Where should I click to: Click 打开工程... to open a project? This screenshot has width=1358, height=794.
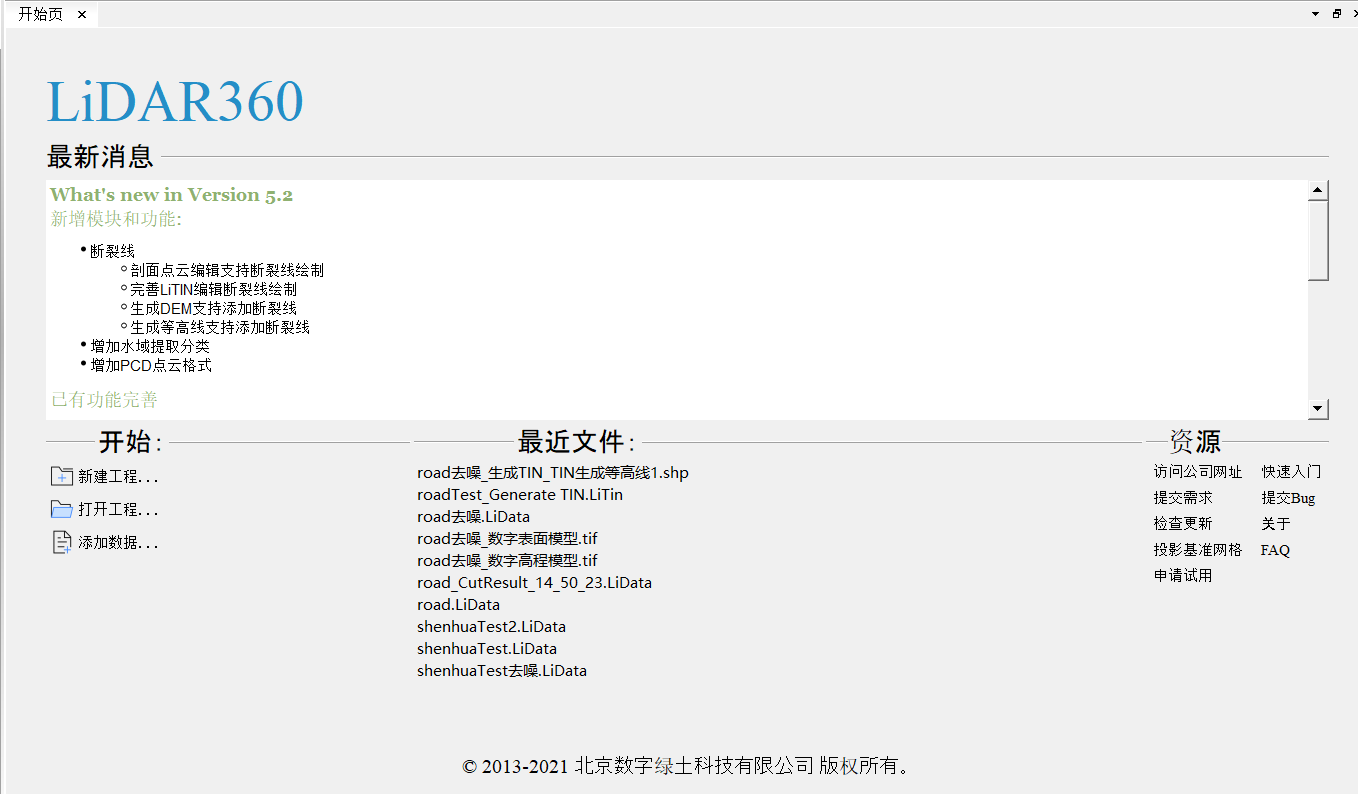[118, 510]
